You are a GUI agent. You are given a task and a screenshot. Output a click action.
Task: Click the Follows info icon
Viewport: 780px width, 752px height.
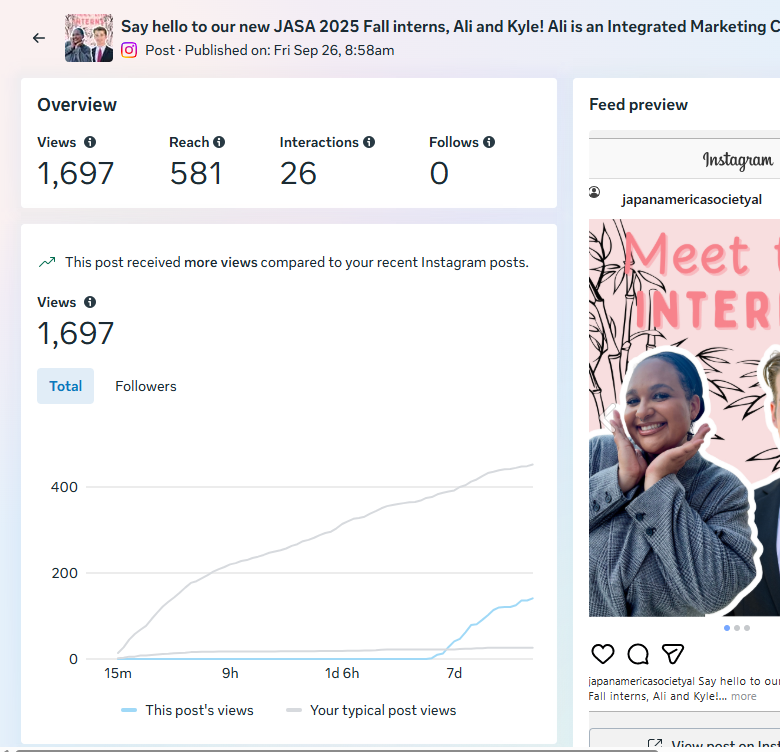pyautogui.click(x=489, y=142)
